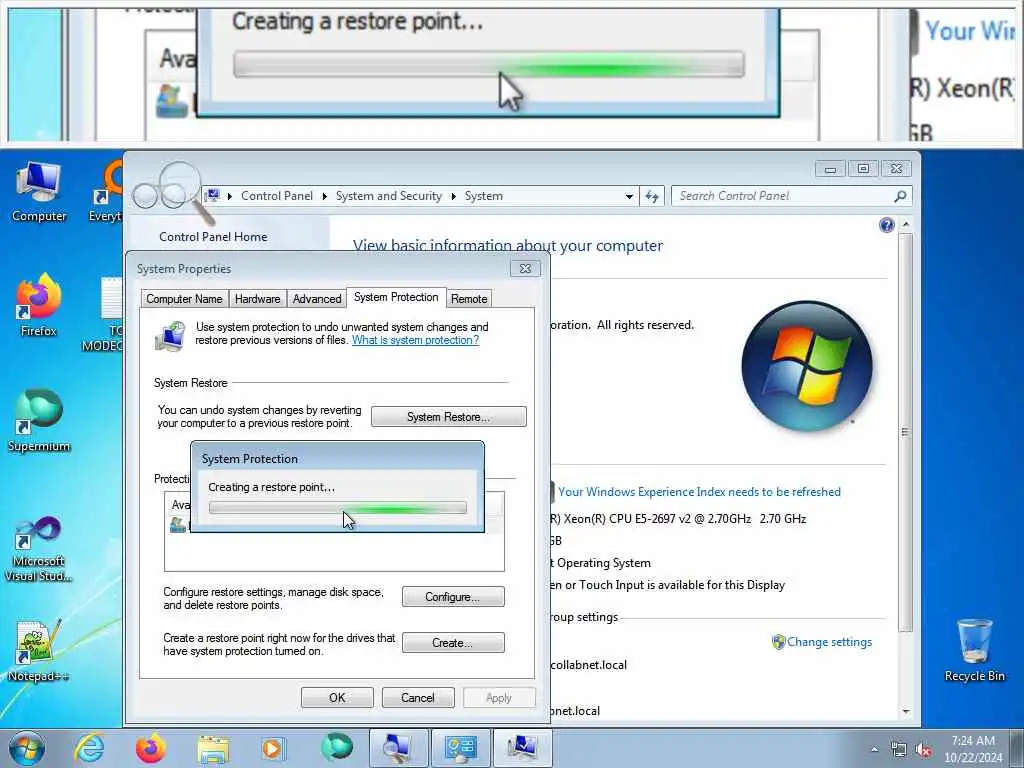The height and width of the screenshot is (768, 1024).
Task: Switch to the Computer Name tab
Action: (x=184, y=298)
